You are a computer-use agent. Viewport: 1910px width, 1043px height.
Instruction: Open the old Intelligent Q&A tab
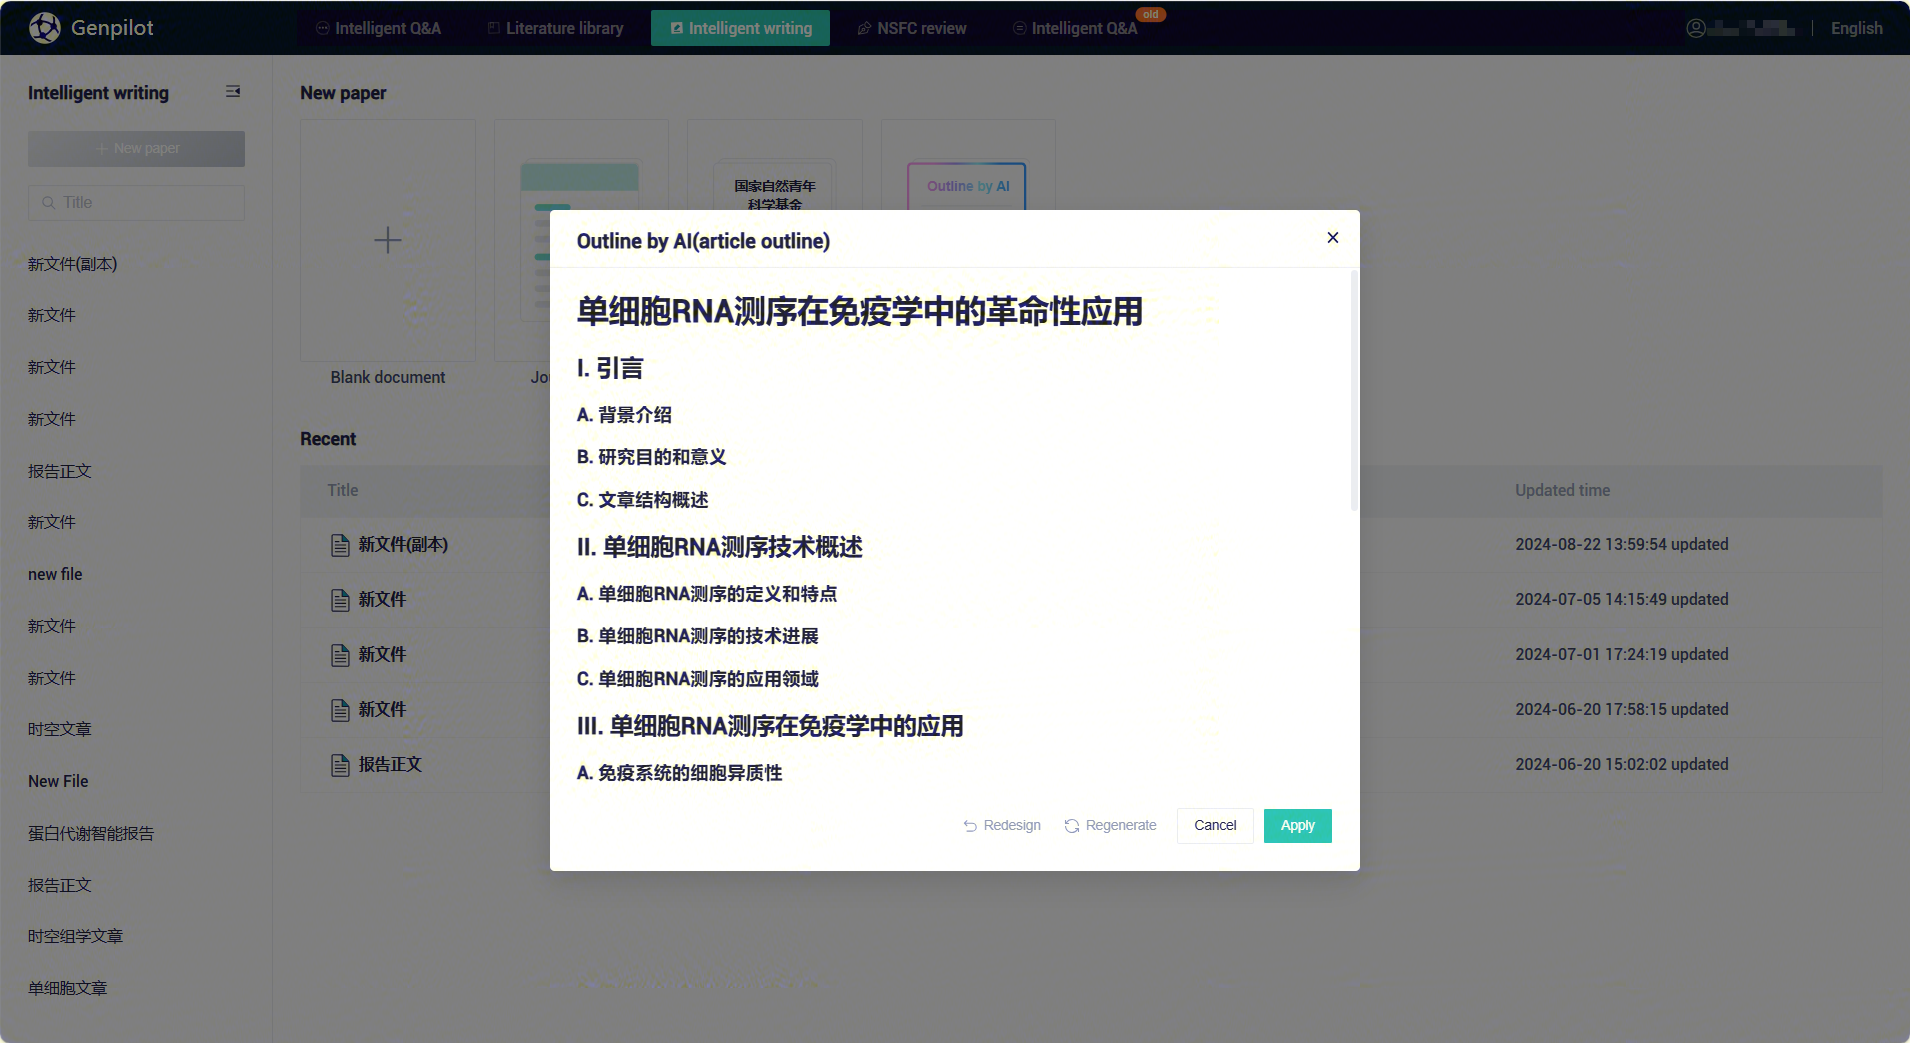click(1075, 28)
